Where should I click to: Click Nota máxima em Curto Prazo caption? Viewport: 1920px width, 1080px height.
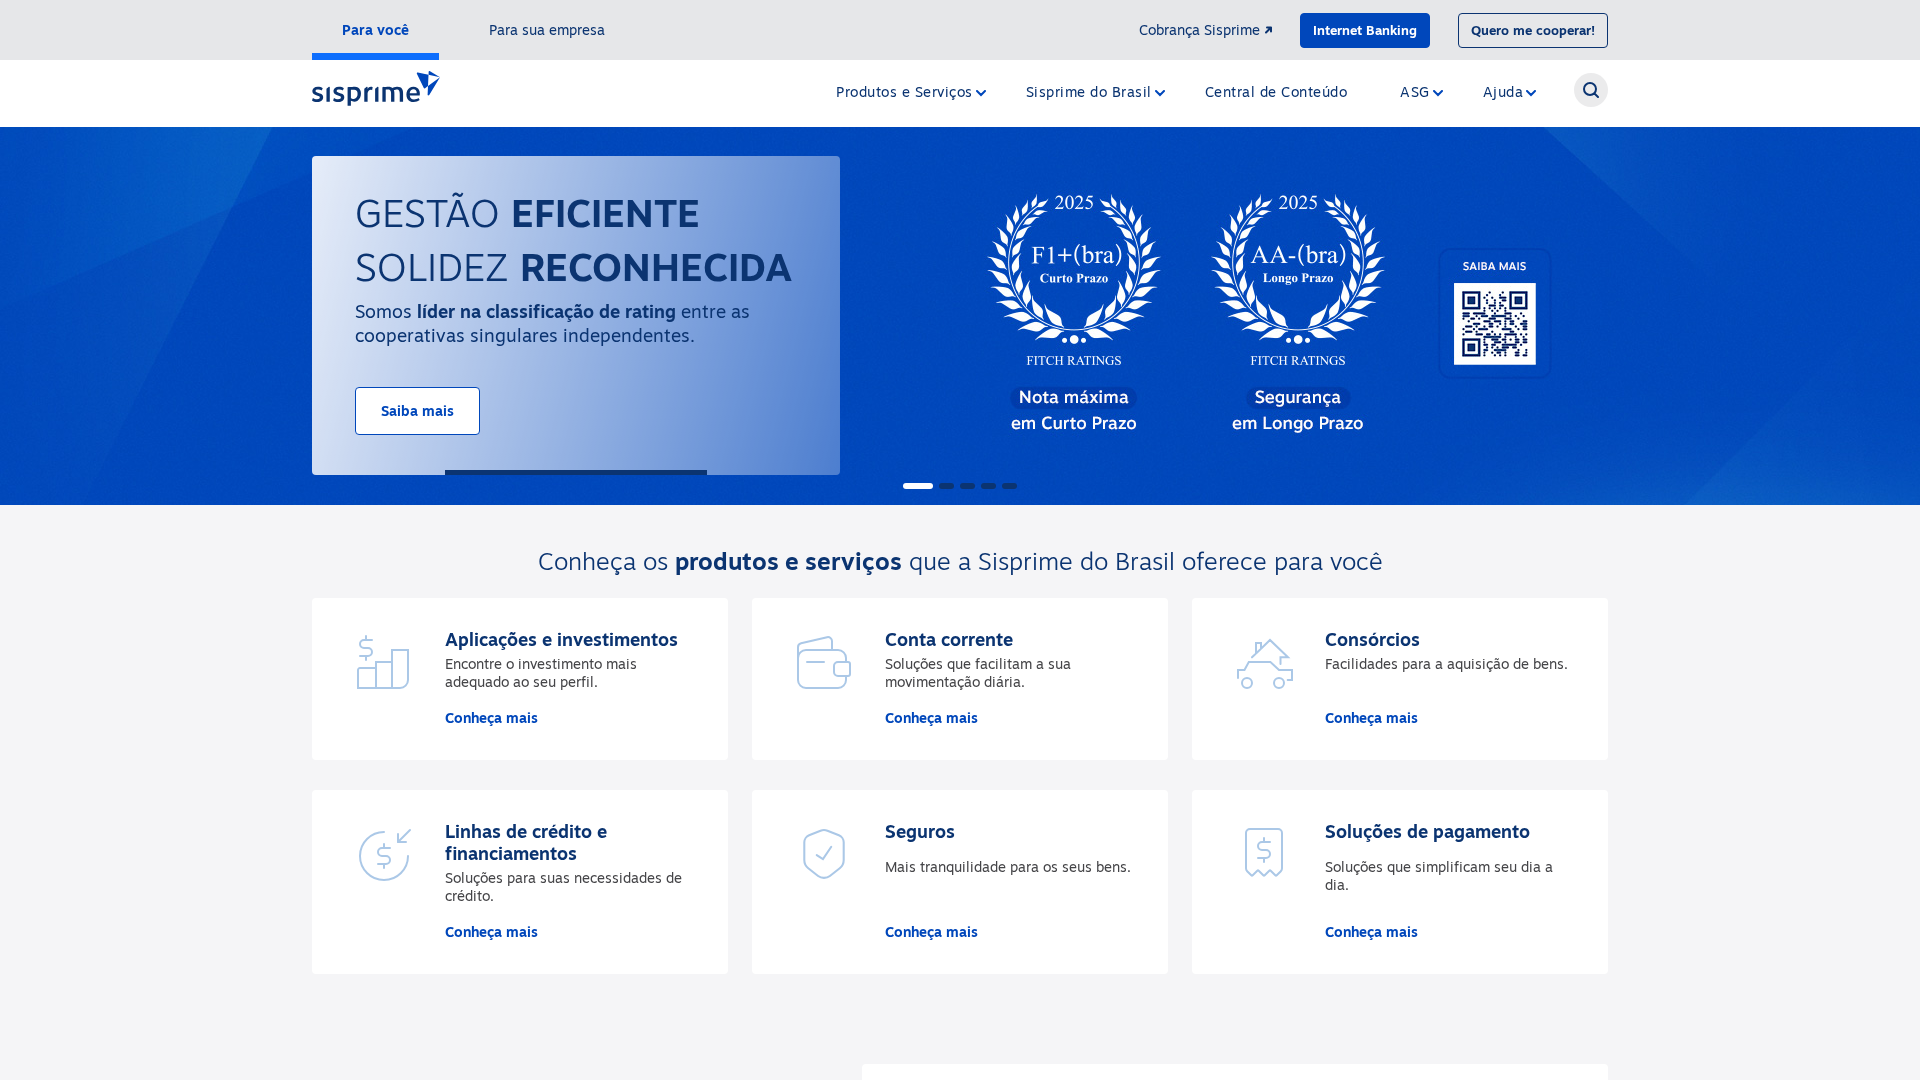pos(1073,410)
